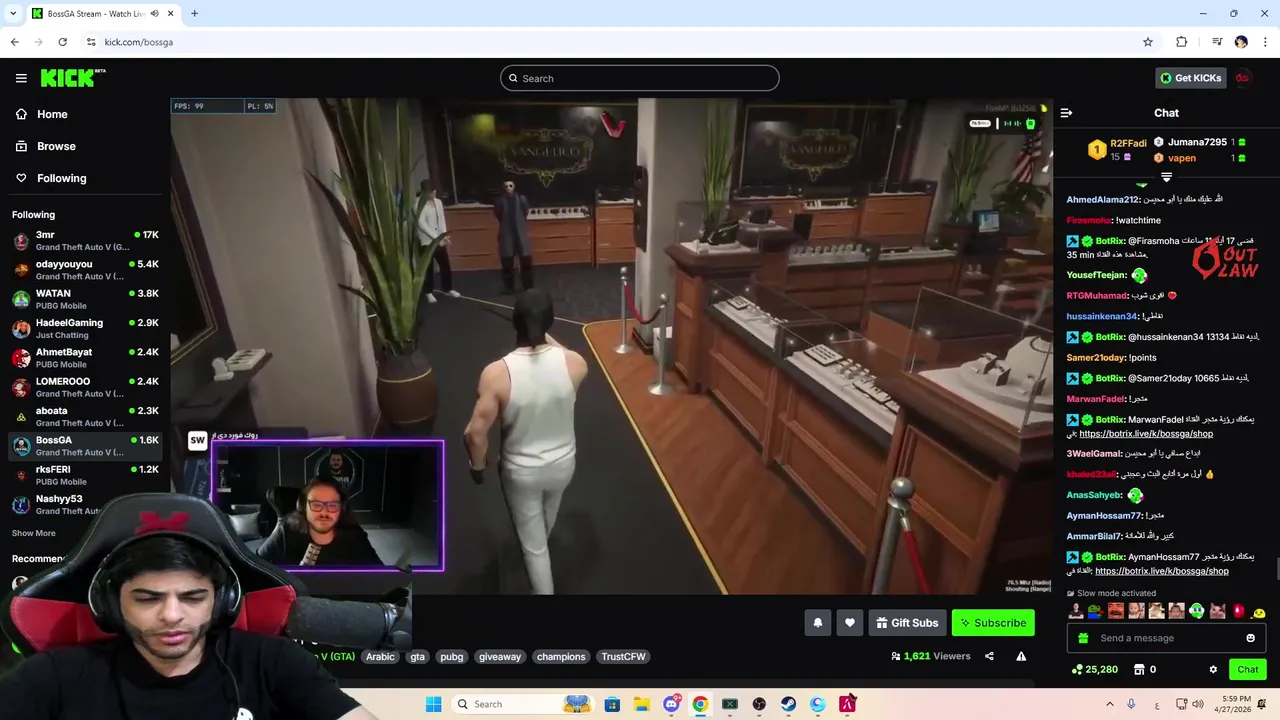Click the Get KICKs button
Image resolution: width=1280 pixels, height=720 pixels.
[1190, 78]
